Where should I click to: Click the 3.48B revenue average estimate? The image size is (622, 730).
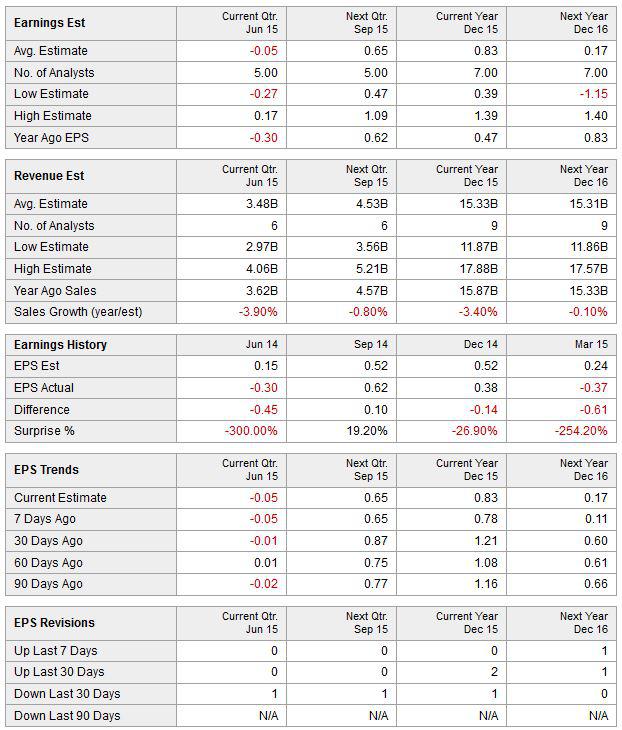(x=262, y=204)
